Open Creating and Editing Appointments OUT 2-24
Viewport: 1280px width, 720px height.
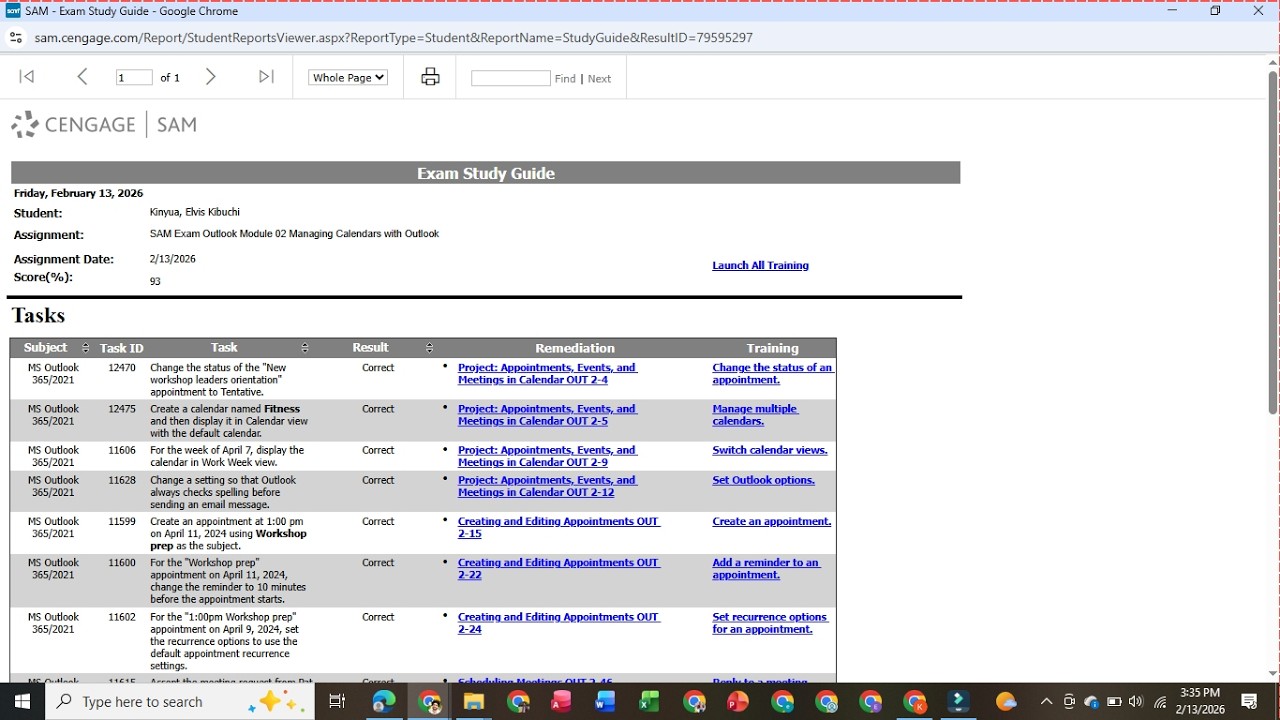pos(558,623)
